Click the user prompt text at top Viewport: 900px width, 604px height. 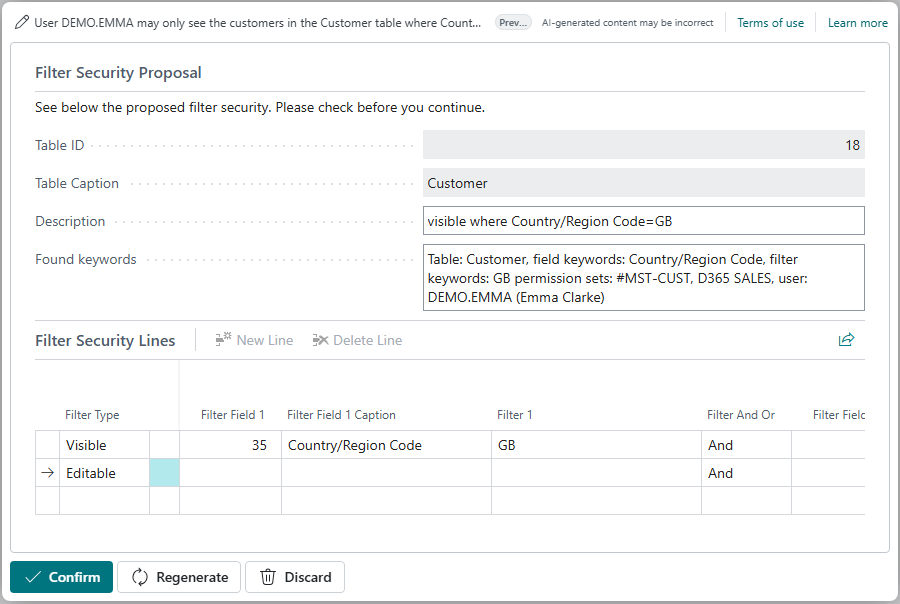click(x=258, y=23)
